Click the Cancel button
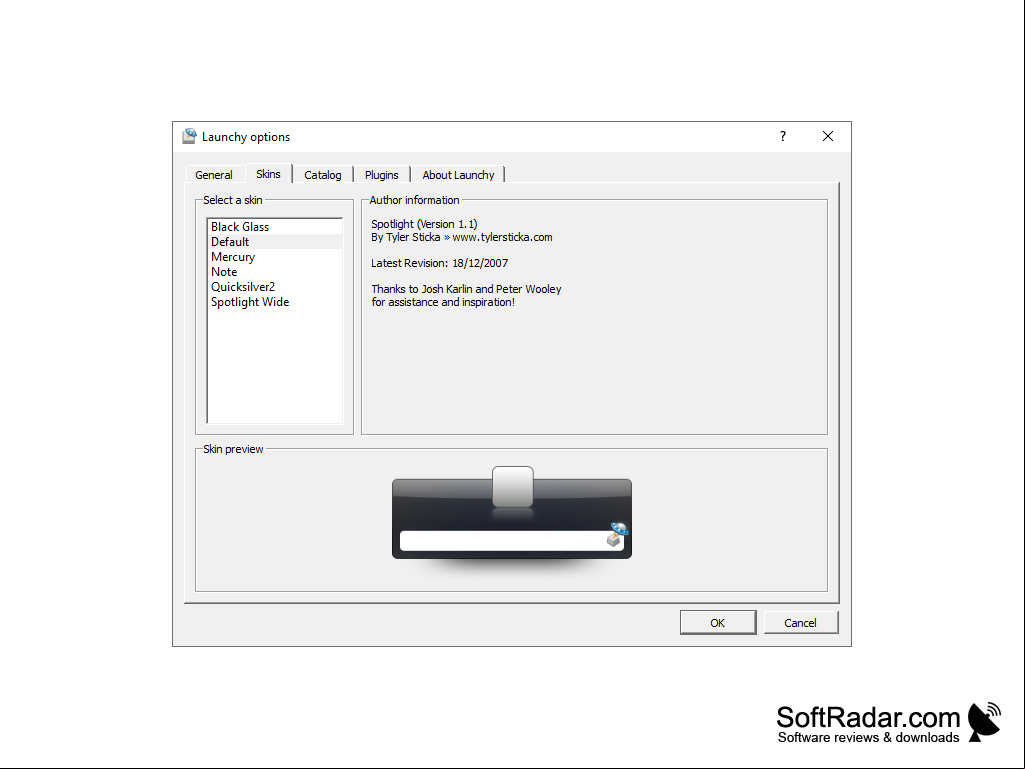Image resolution: width=1025 pixels, height=769 pixels. [800, 623]
